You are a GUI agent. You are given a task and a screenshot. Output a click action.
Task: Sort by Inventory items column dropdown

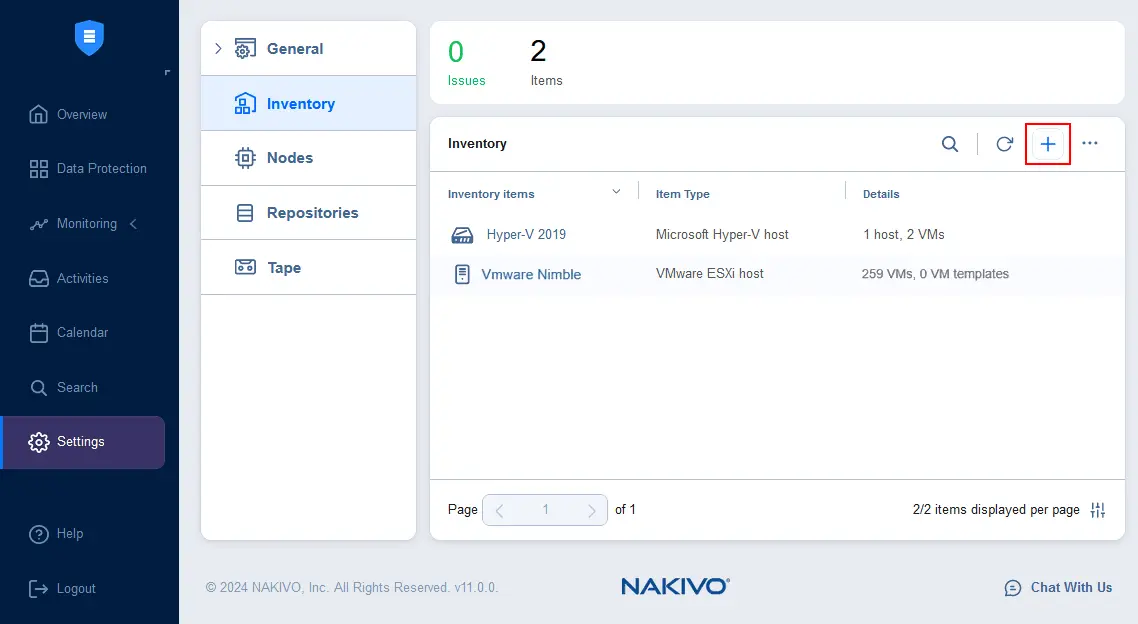[x=616, y=192]
